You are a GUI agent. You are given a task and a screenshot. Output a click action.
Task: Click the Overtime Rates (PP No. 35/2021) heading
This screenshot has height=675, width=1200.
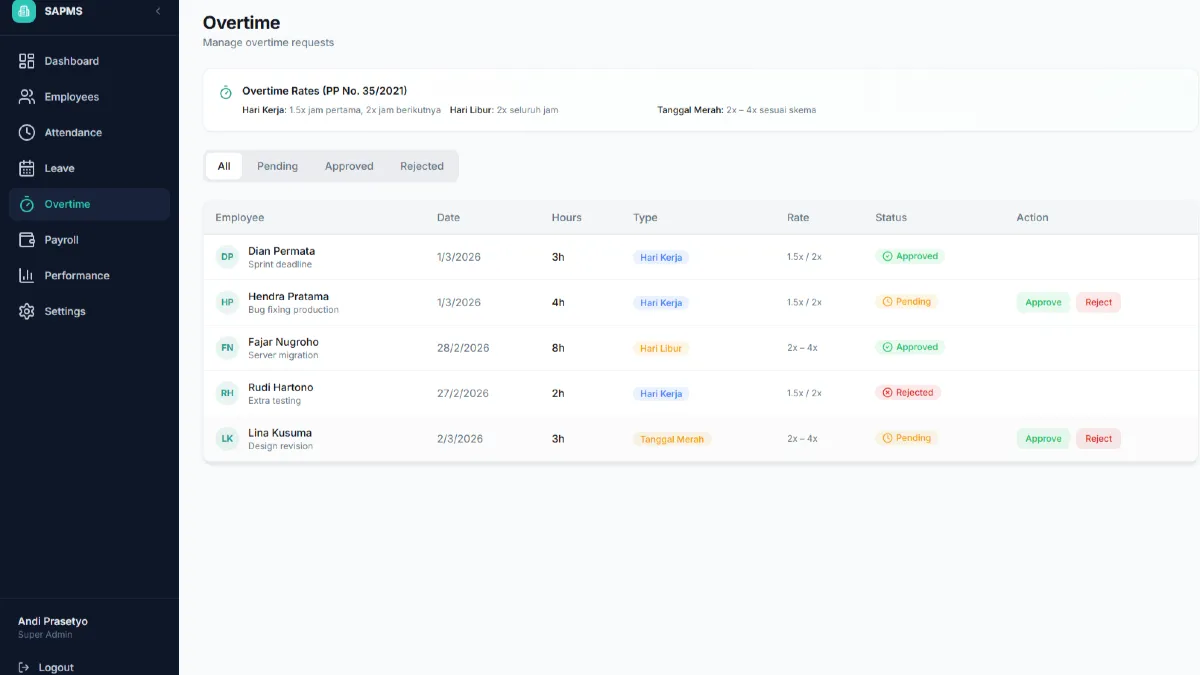325,91
